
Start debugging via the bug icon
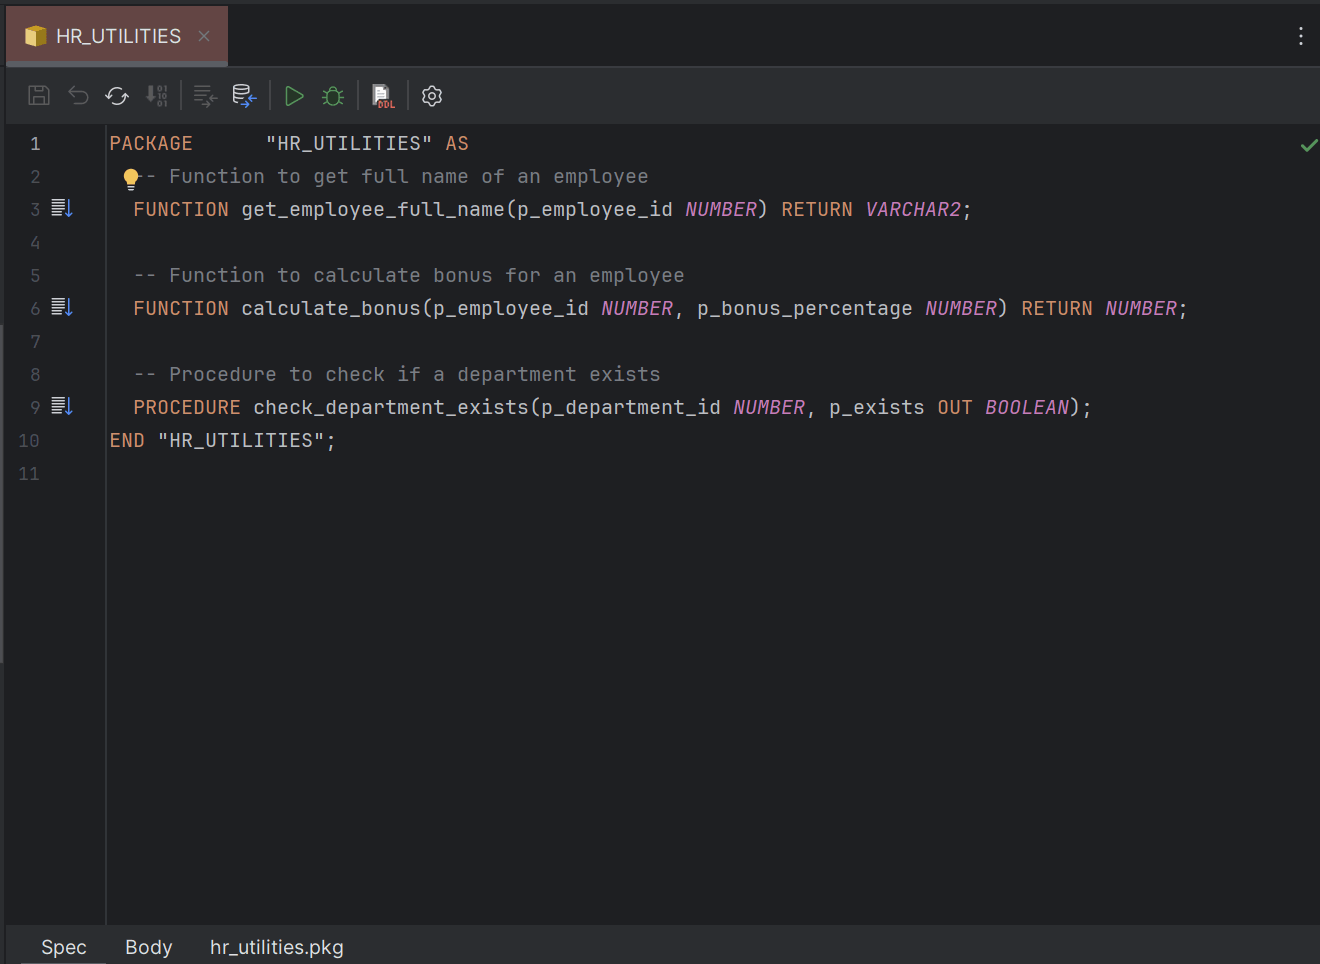pyautogui.click(x=332, y=95)
